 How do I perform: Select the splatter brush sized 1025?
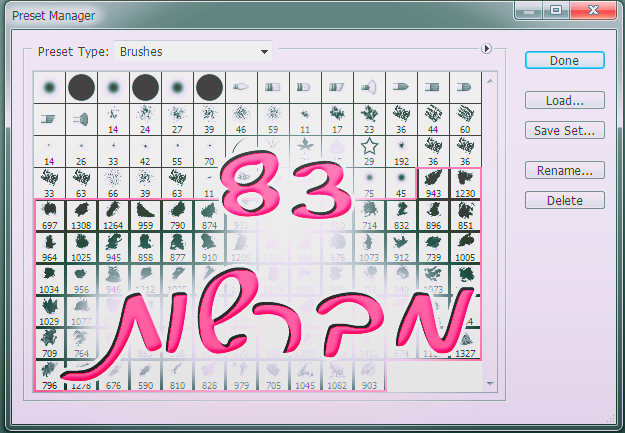81,248
